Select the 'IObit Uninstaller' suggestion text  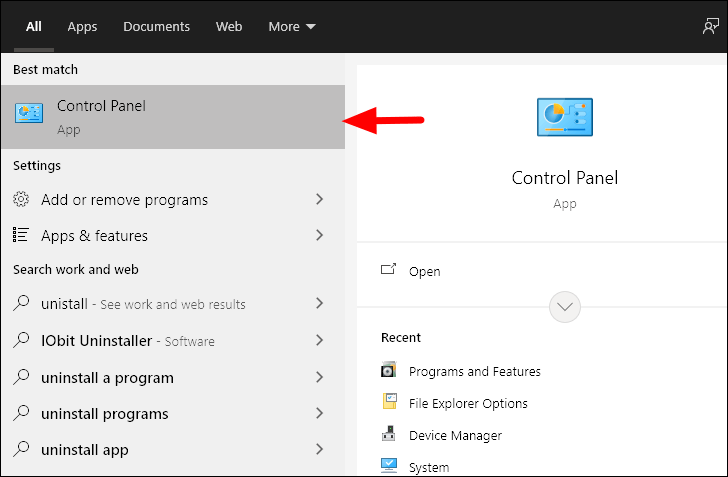coord(97,340)
